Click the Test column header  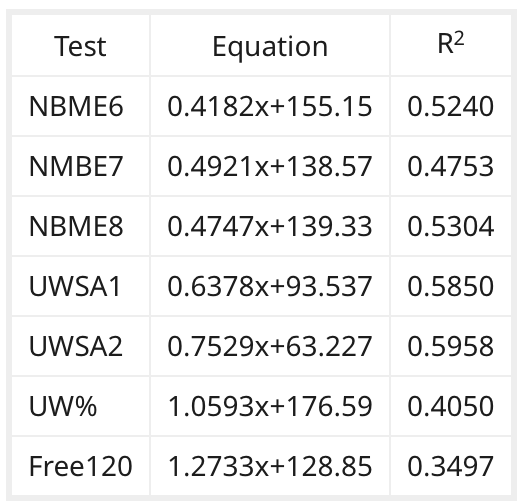pos(80,46)
